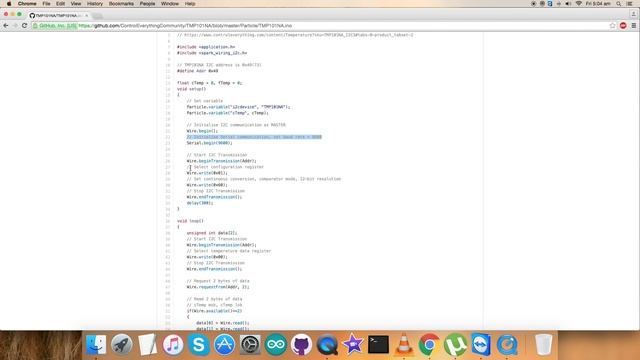640x360 pixels.
Task: Click the volume speaker icon in menu bar
Action: [x=568, y=4]
